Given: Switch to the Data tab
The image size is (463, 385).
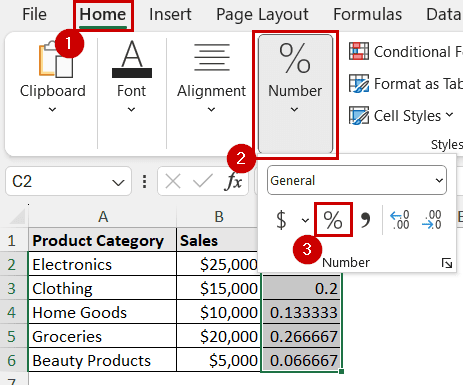Looking at the screenshot, I should 443,14.
